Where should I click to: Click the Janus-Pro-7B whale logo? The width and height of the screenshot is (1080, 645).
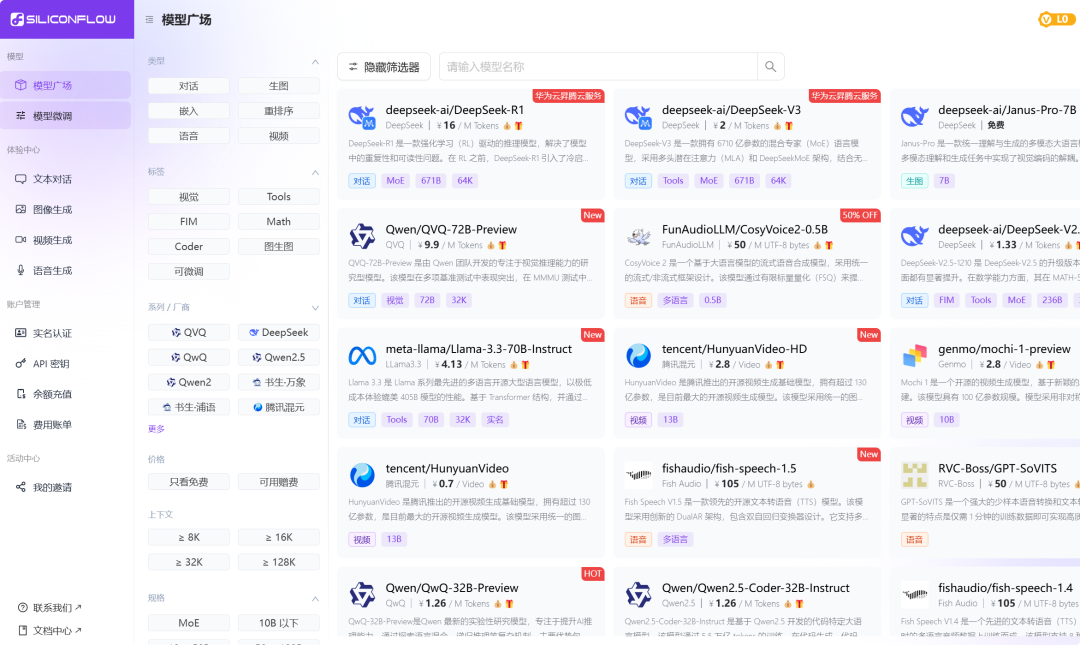click(915, 117)
